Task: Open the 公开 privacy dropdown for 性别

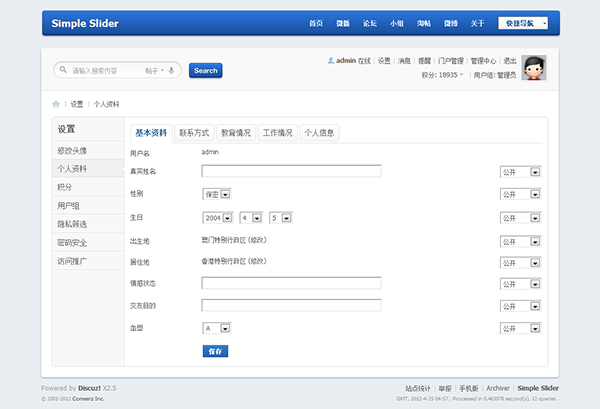Action: click(520, 194)
